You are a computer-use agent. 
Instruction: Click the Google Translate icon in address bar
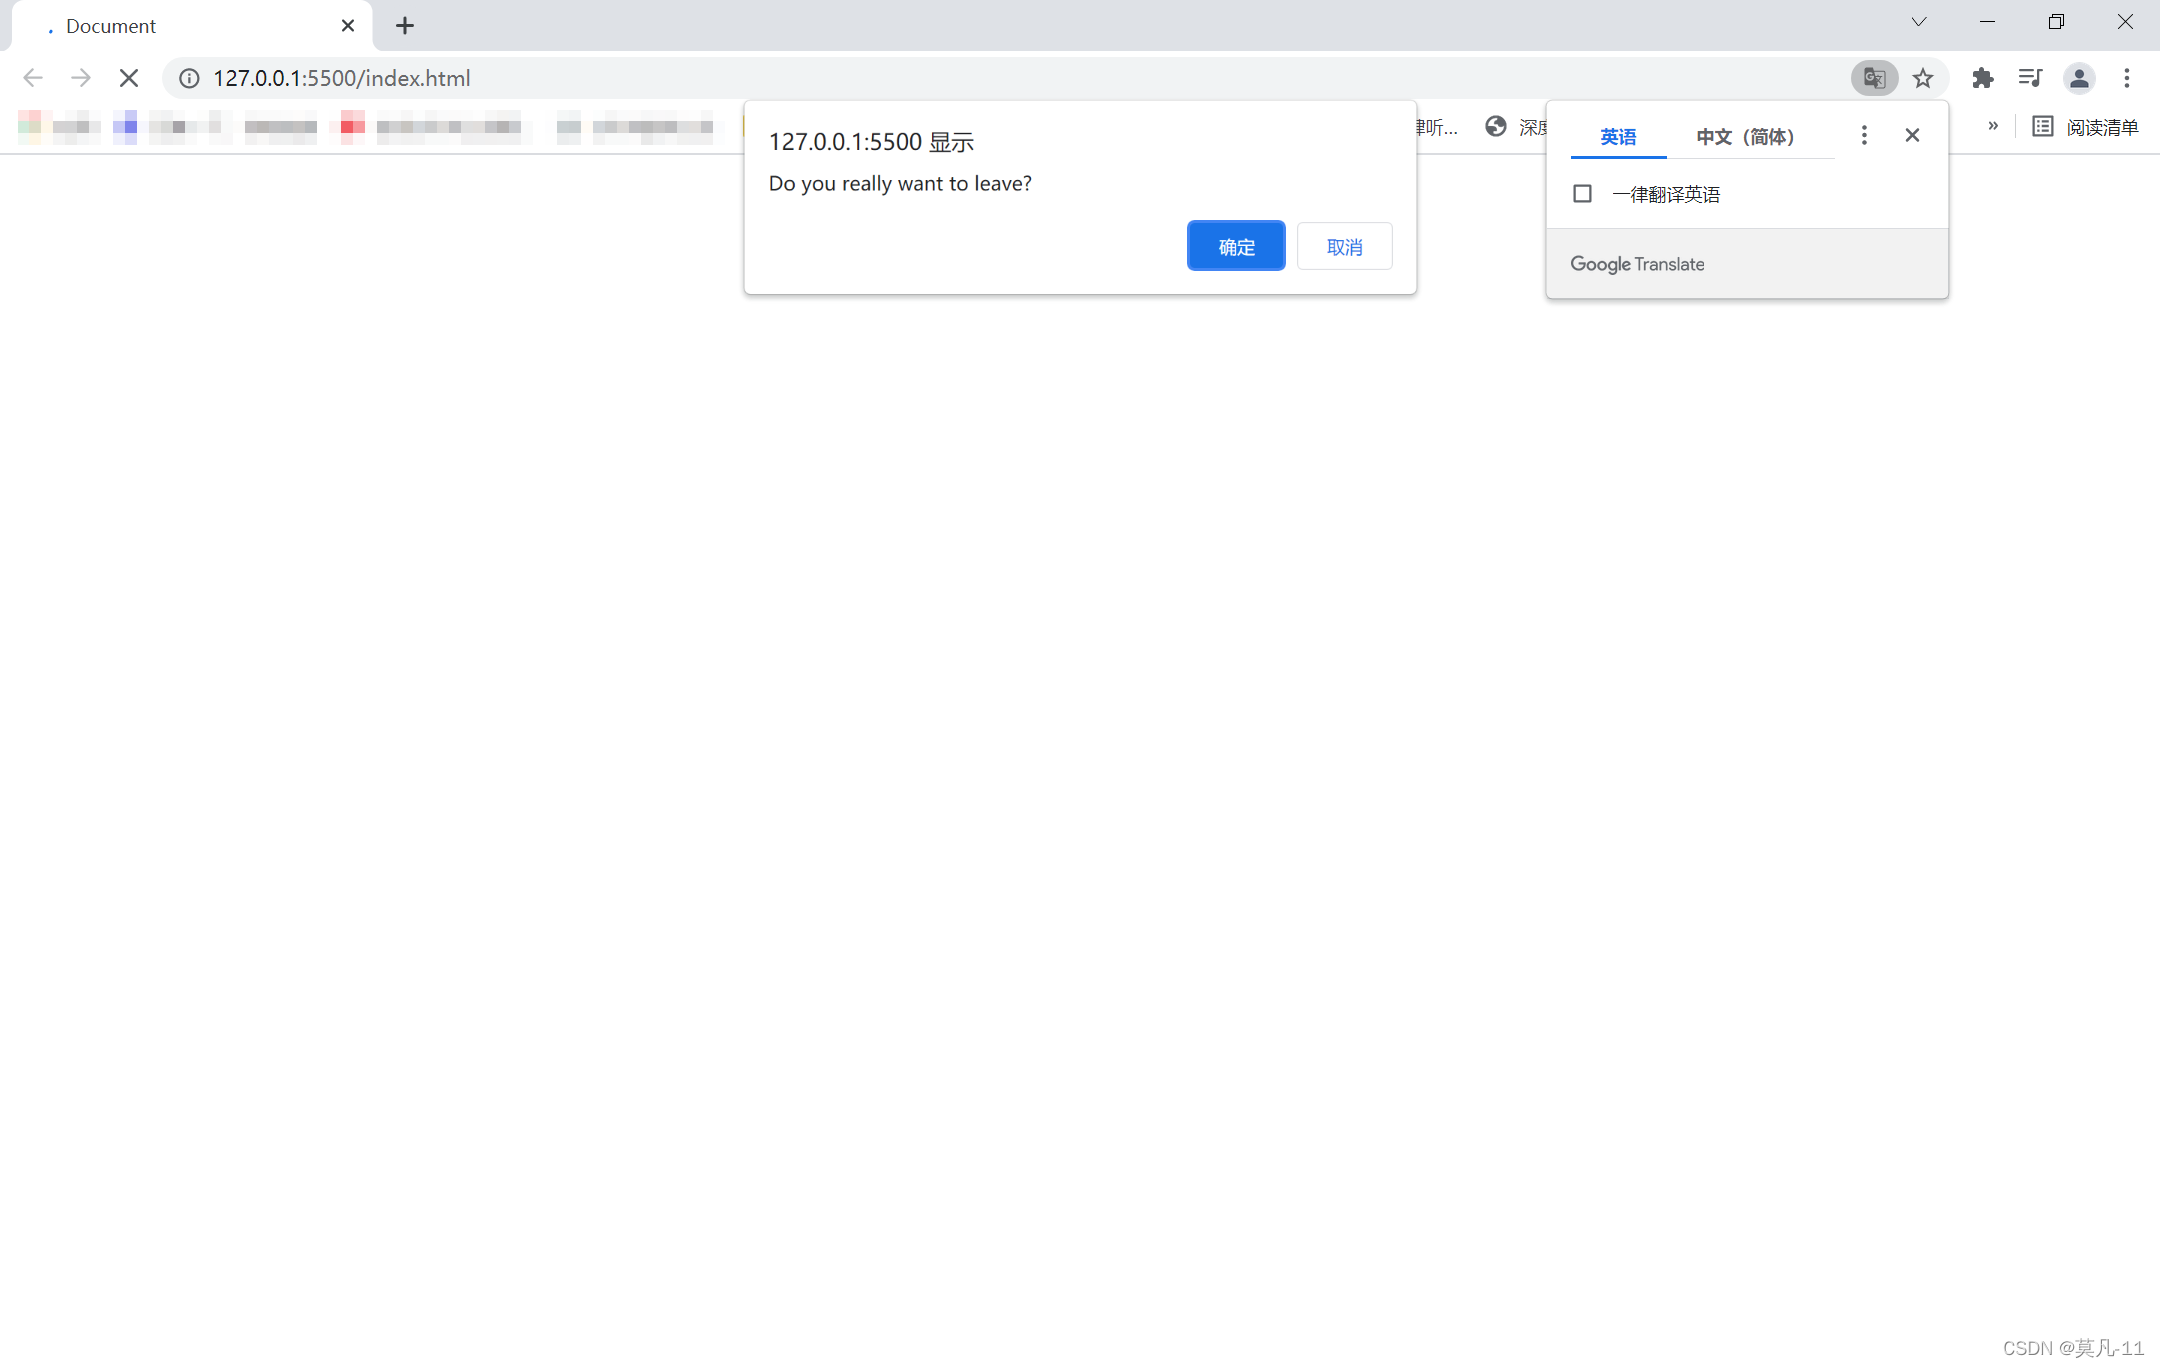point(1874,78)
